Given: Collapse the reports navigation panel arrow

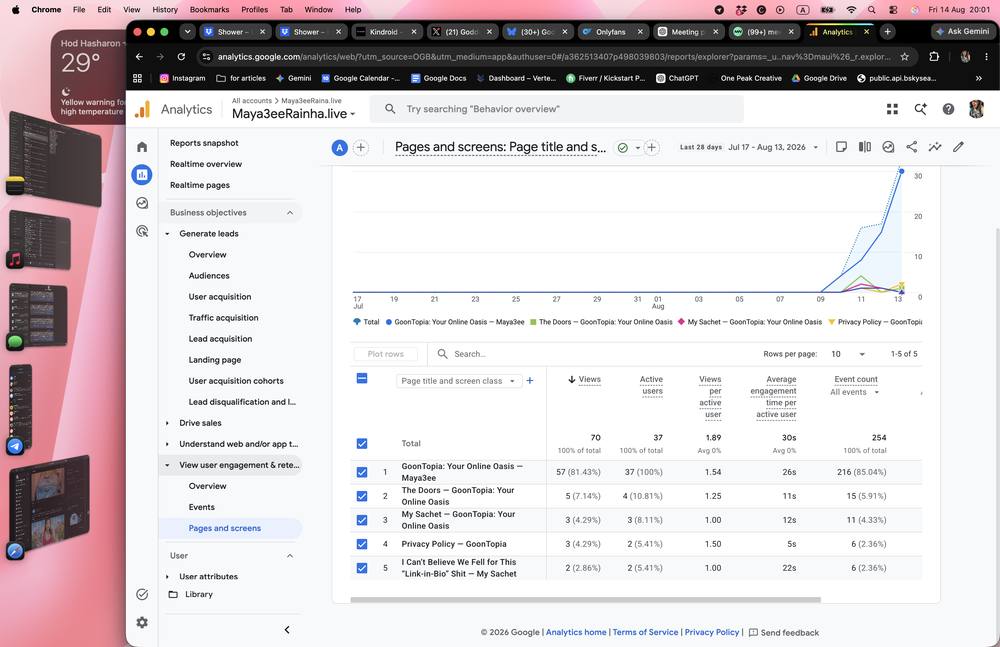Looking at the screenshot, I should 287,630.
